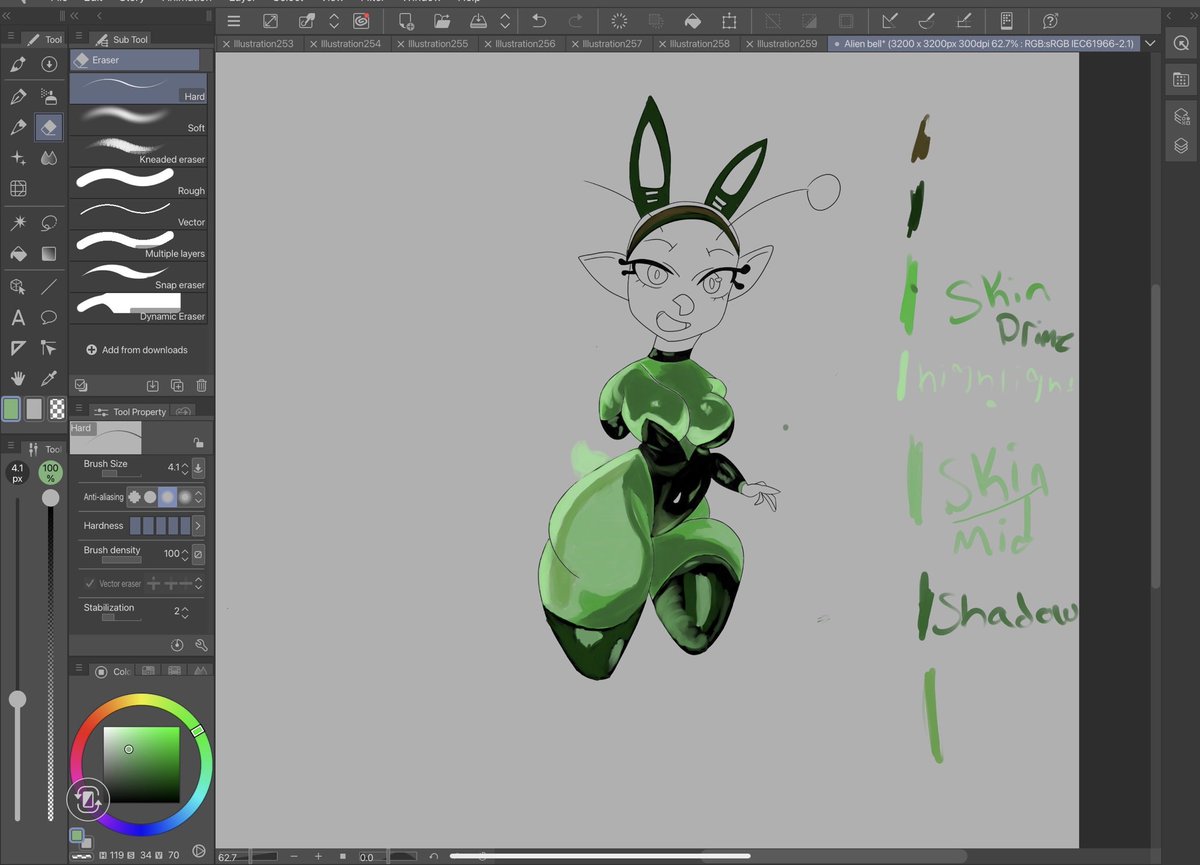Select the no anti-aliasing option
Image resolution: width=1200 pixels, height=865 pixels.
(135, 496)
